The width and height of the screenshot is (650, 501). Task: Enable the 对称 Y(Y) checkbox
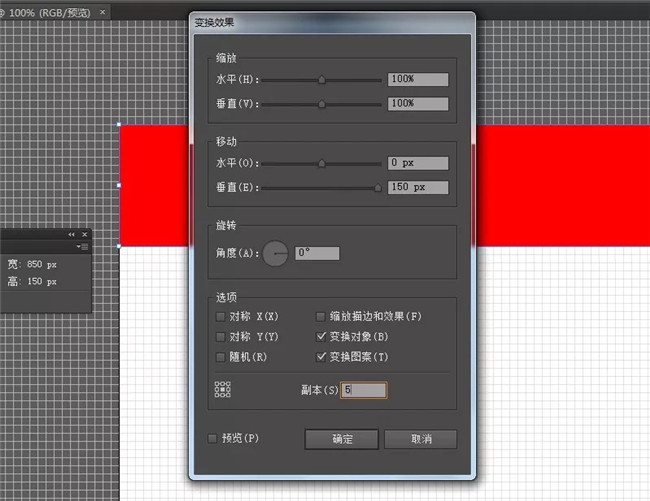point(221,337)
